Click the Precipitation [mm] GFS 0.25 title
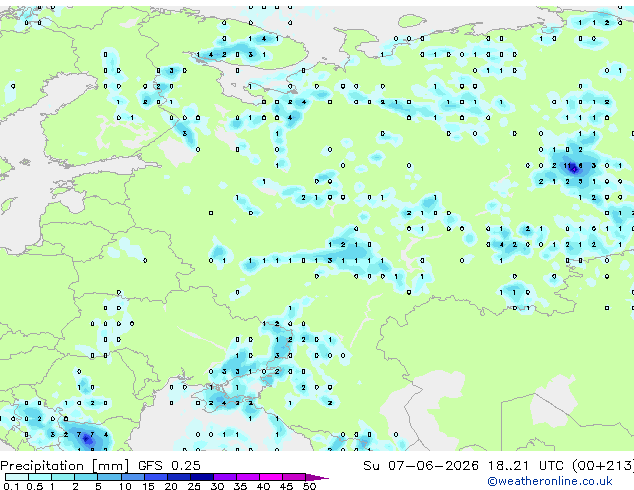634x490 pixels. point(100,466)
